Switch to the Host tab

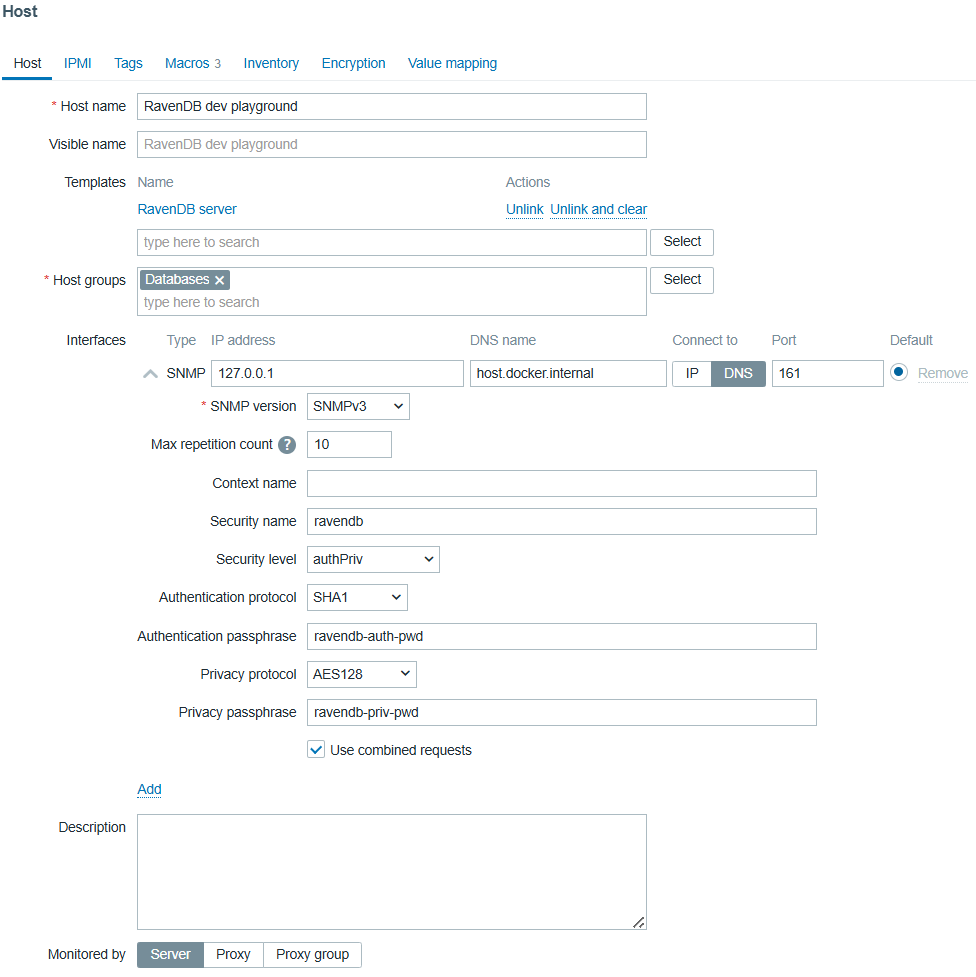click(x=27, y=64)
